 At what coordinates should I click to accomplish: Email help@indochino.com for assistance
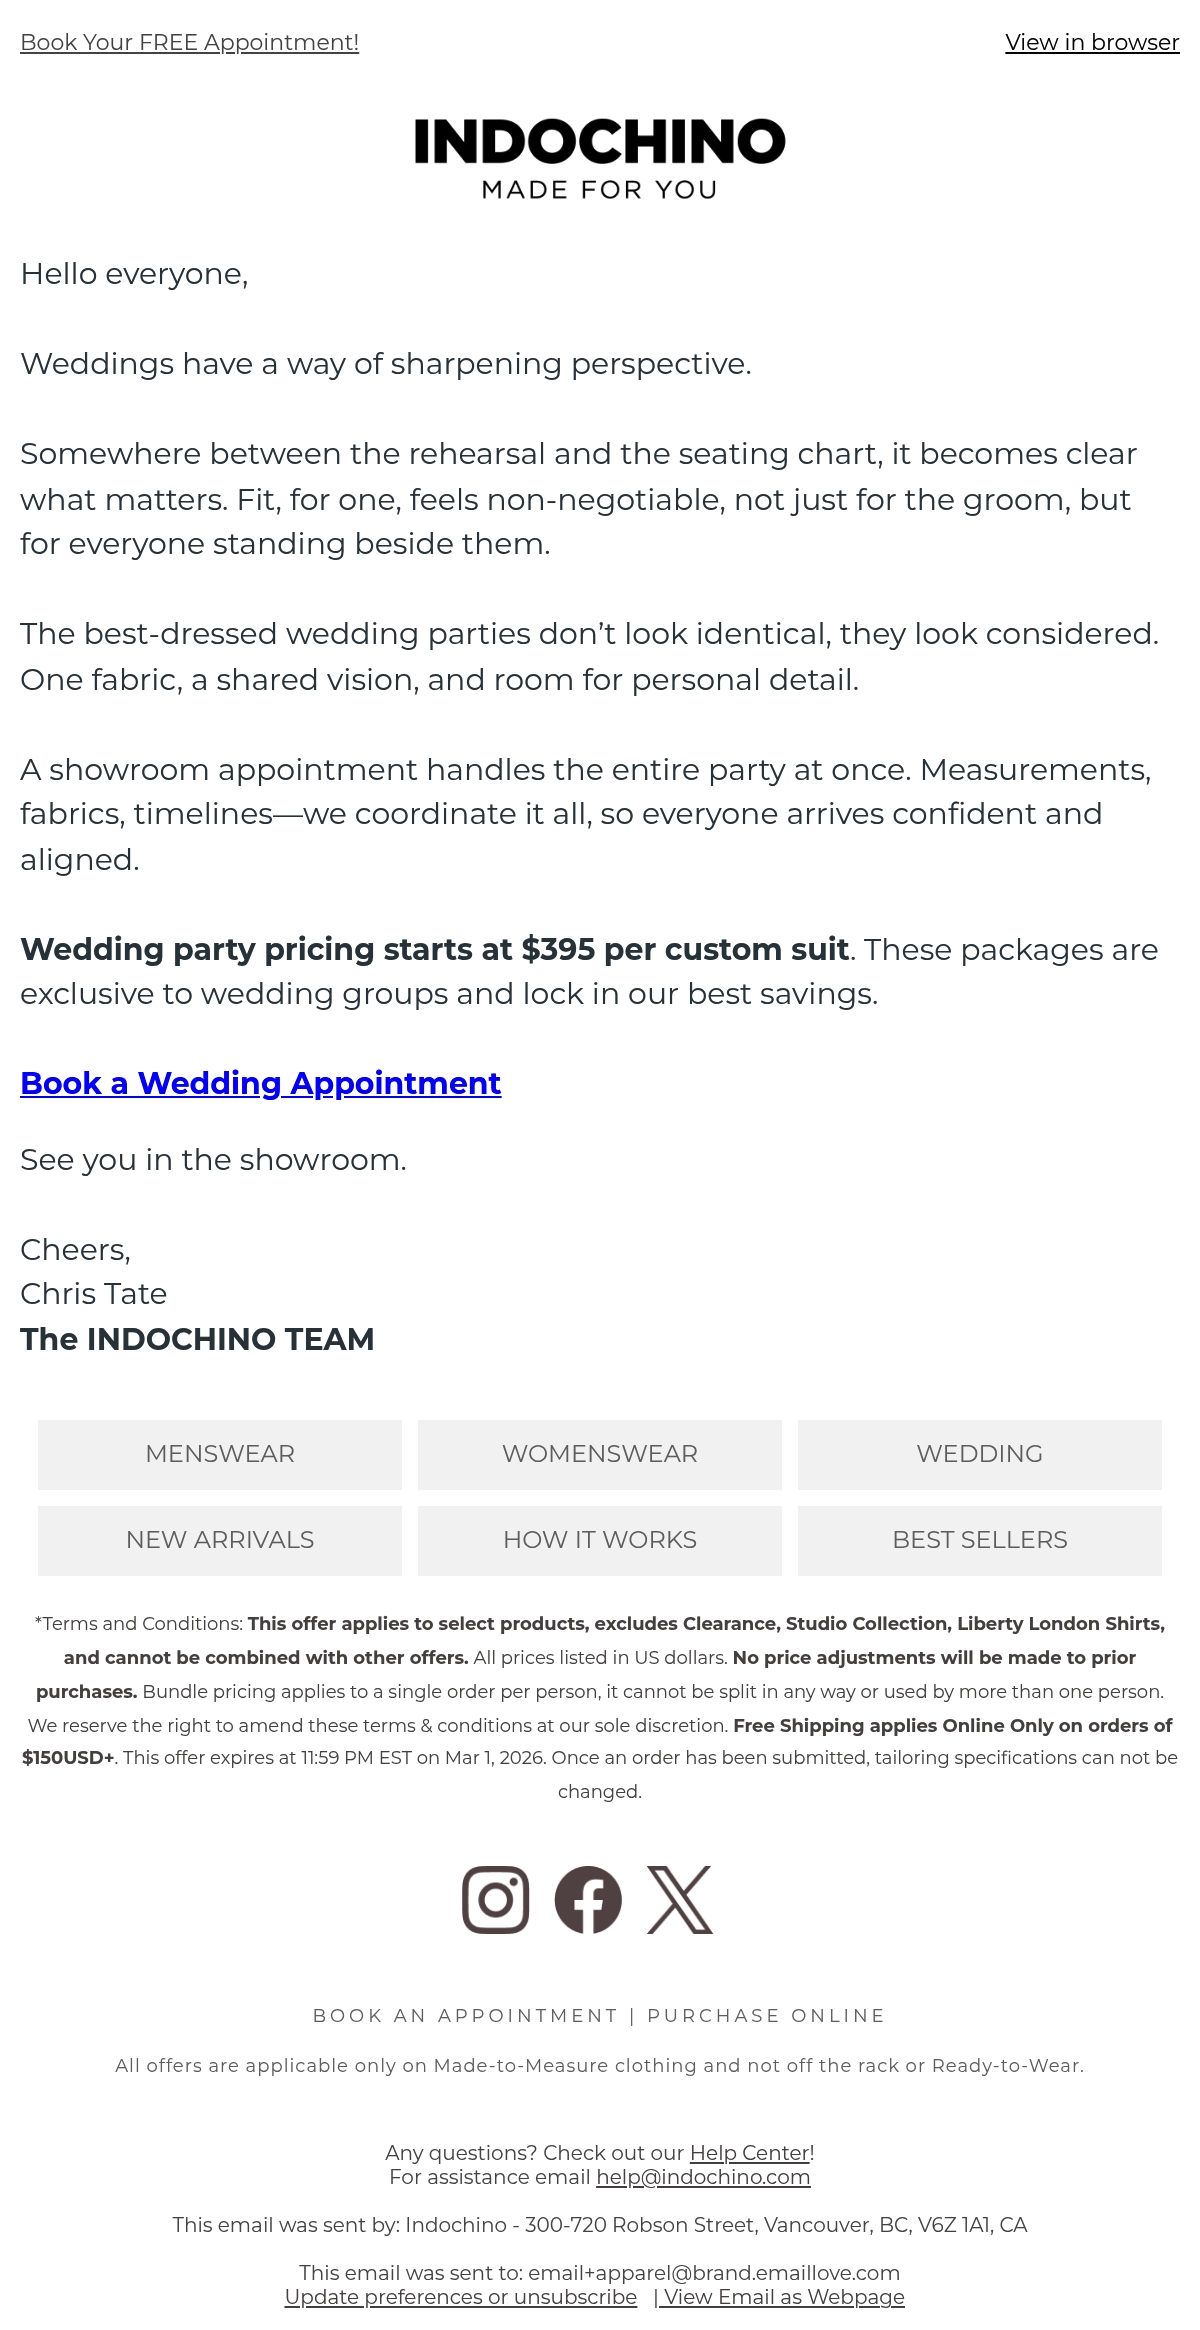703,2177
